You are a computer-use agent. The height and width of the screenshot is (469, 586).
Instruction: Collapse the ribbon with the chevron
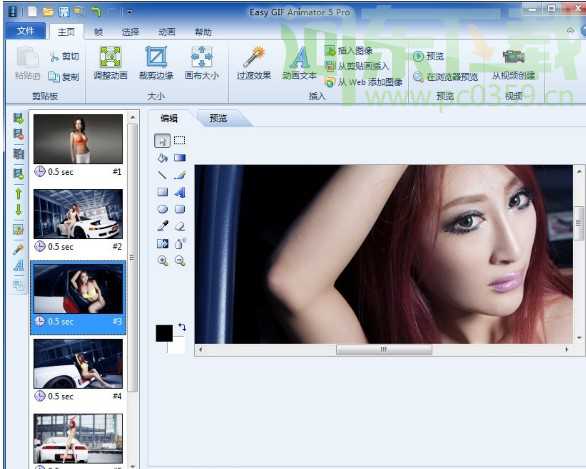click(x=570, y=30)
